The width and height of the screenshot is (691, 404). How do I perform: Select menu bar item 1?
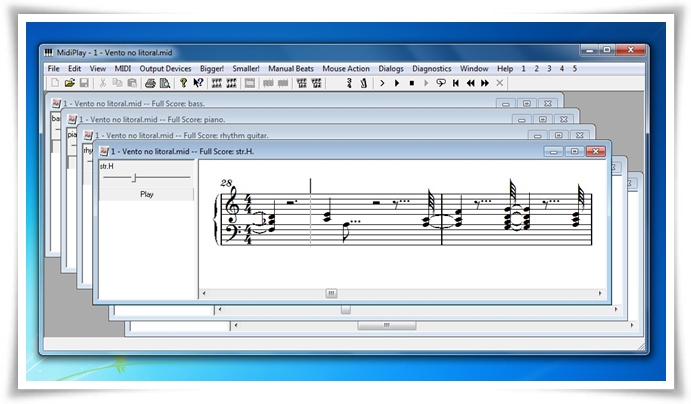524,69
